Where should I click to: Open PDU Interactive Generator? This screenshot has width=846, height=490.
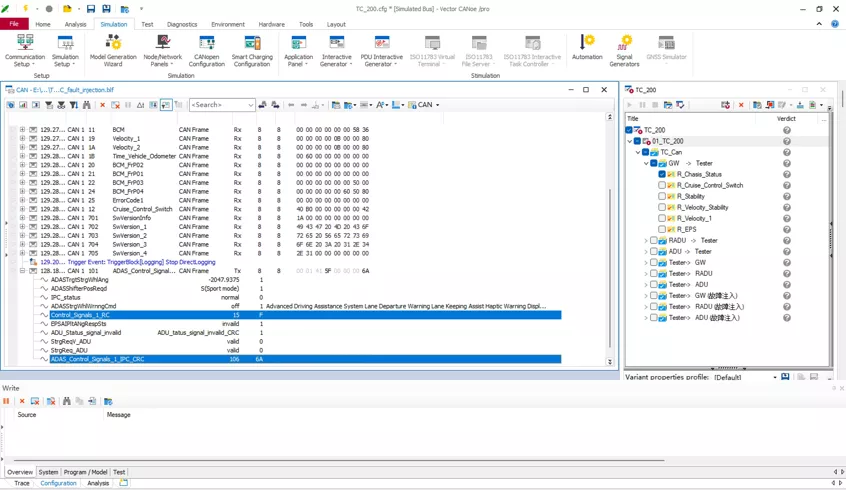[381, 51]
